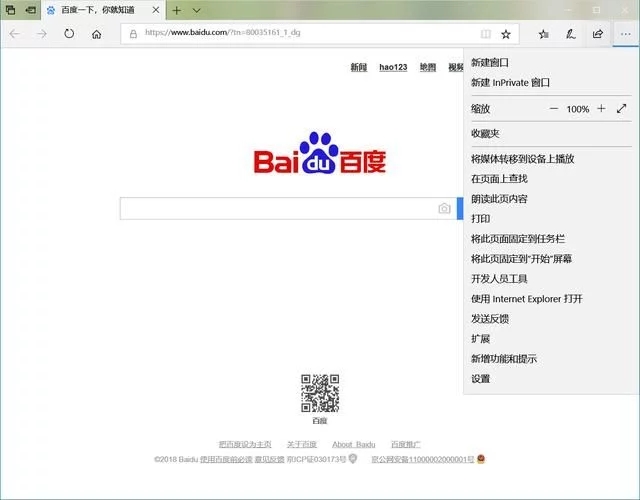Open the web notes pen icon
The height and width of the screenshot is (500, 640).
571,34
